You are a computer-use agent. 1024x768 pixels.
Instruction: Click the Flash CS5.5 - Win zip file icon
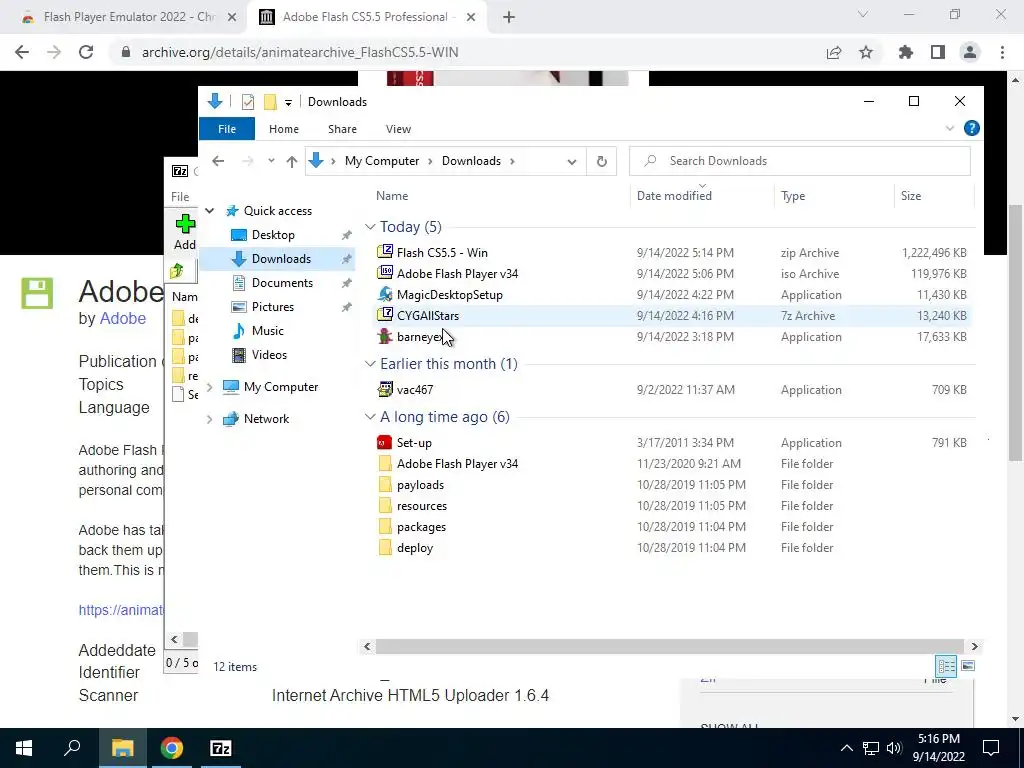(x=385, y=252)
